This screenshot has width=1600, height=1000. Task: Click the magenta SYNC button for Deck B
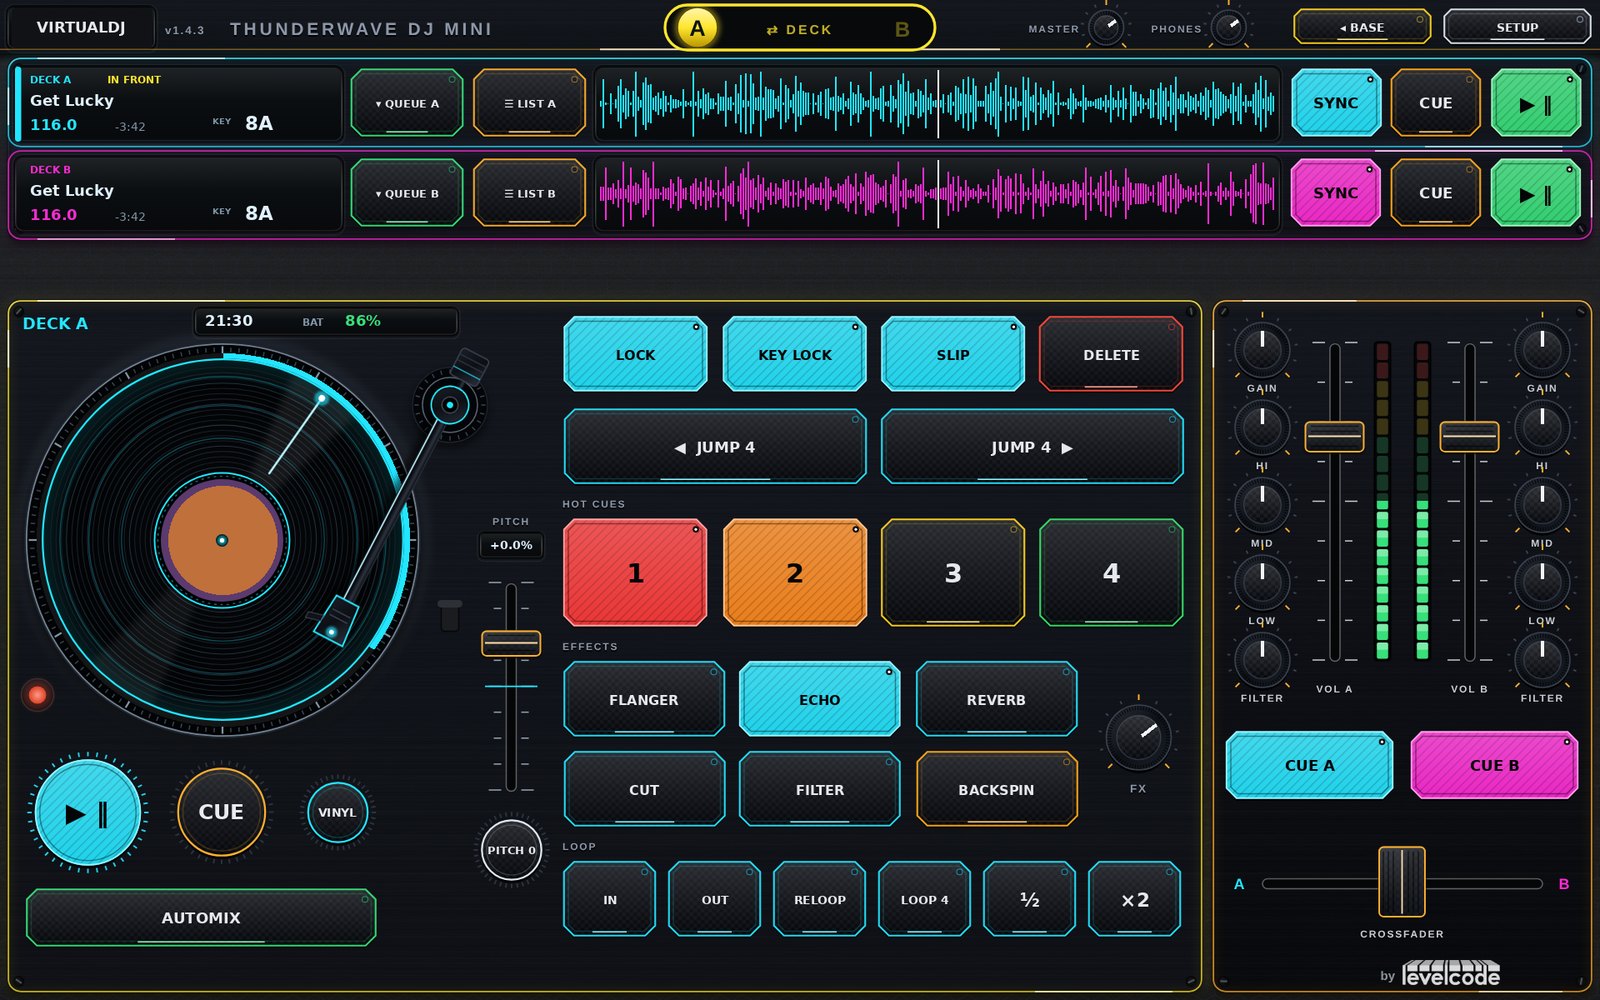coord(1336,193)
